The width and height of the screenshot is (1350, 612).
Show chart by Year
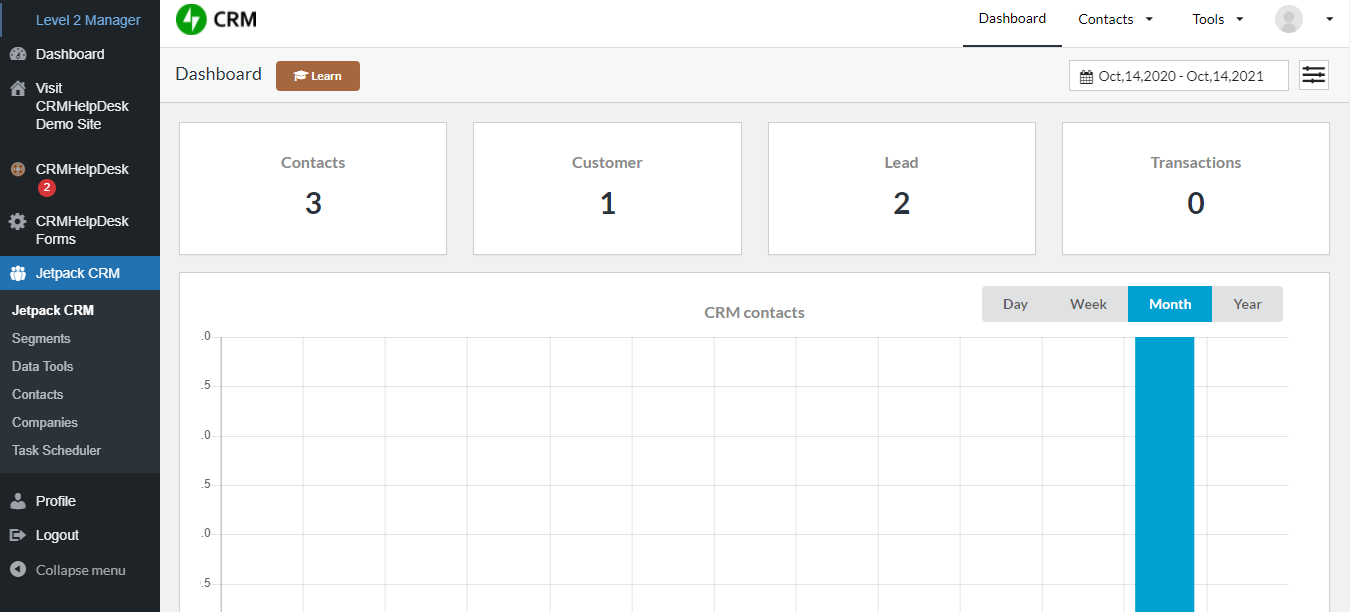point(1247,304)
